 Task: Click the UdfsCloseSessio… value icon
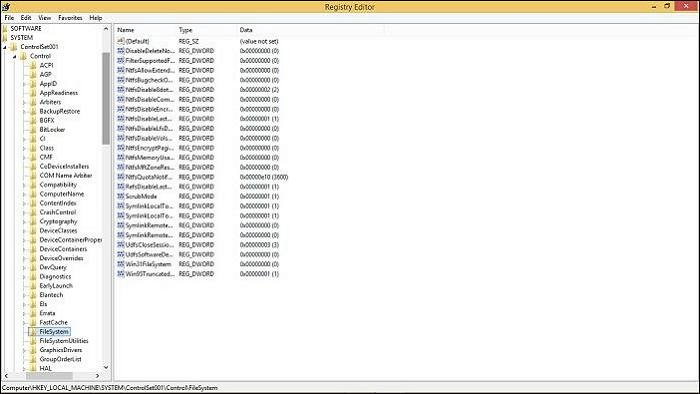[x=121, y=245]
